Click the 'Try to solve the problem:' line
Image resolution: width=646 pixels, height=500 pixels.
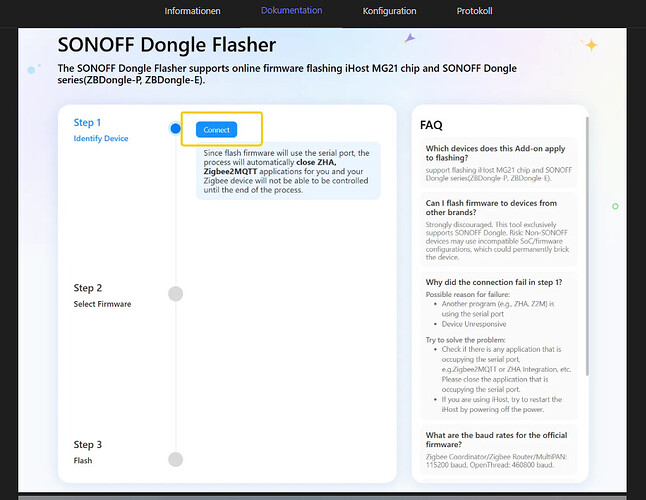coord(465,340)
